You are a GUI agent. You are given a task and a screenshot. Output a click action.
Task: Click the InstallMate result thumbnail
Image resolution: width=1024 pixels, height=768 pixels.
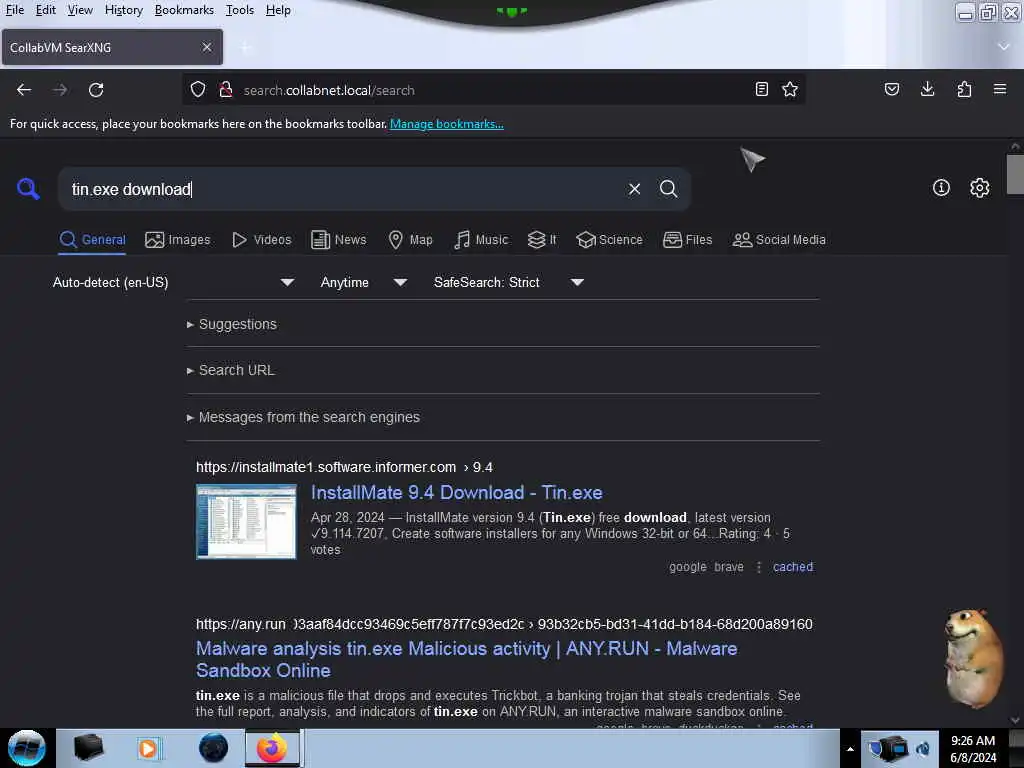pyautogui.click(x=246, y=521)
